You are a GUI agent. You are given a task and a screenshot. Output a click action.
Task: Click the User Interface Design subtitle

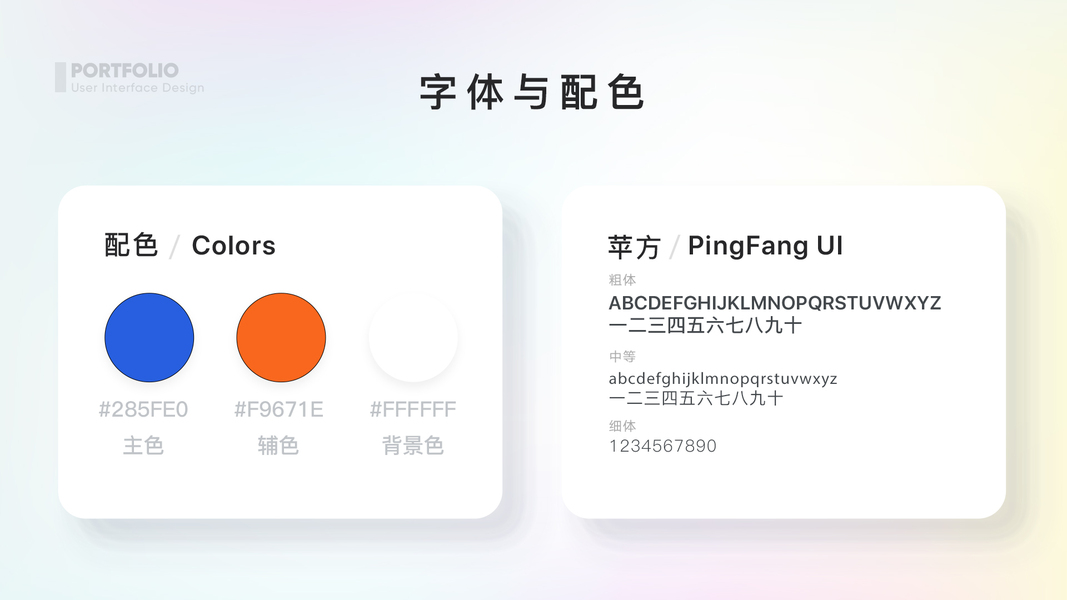[137, 88]
